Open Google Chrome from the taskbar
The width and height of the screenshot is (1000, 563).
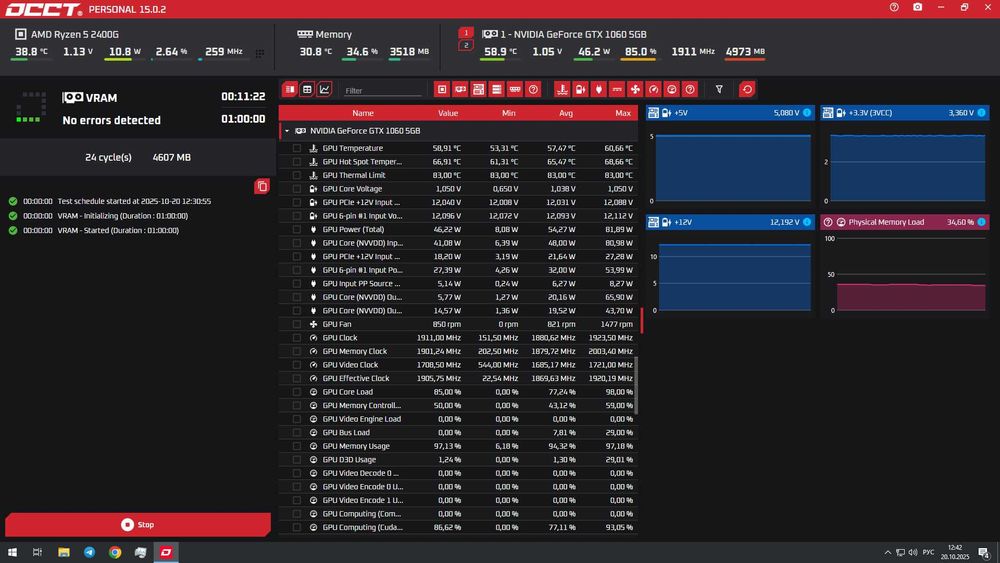115,552
